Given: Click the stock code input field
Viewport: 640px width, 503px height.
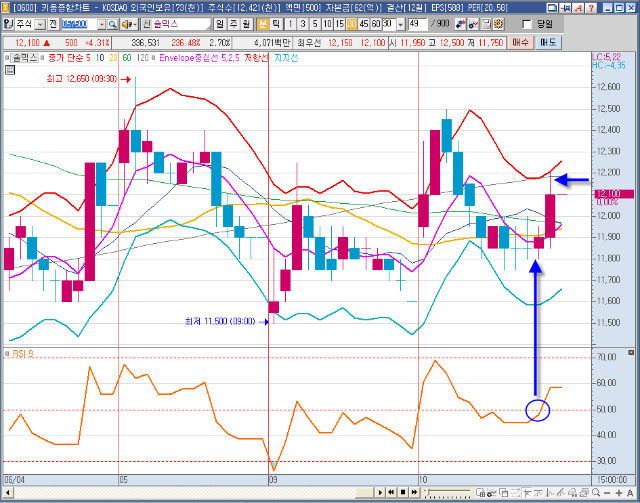Looking at the screenshot, I should tap(79, 24).
